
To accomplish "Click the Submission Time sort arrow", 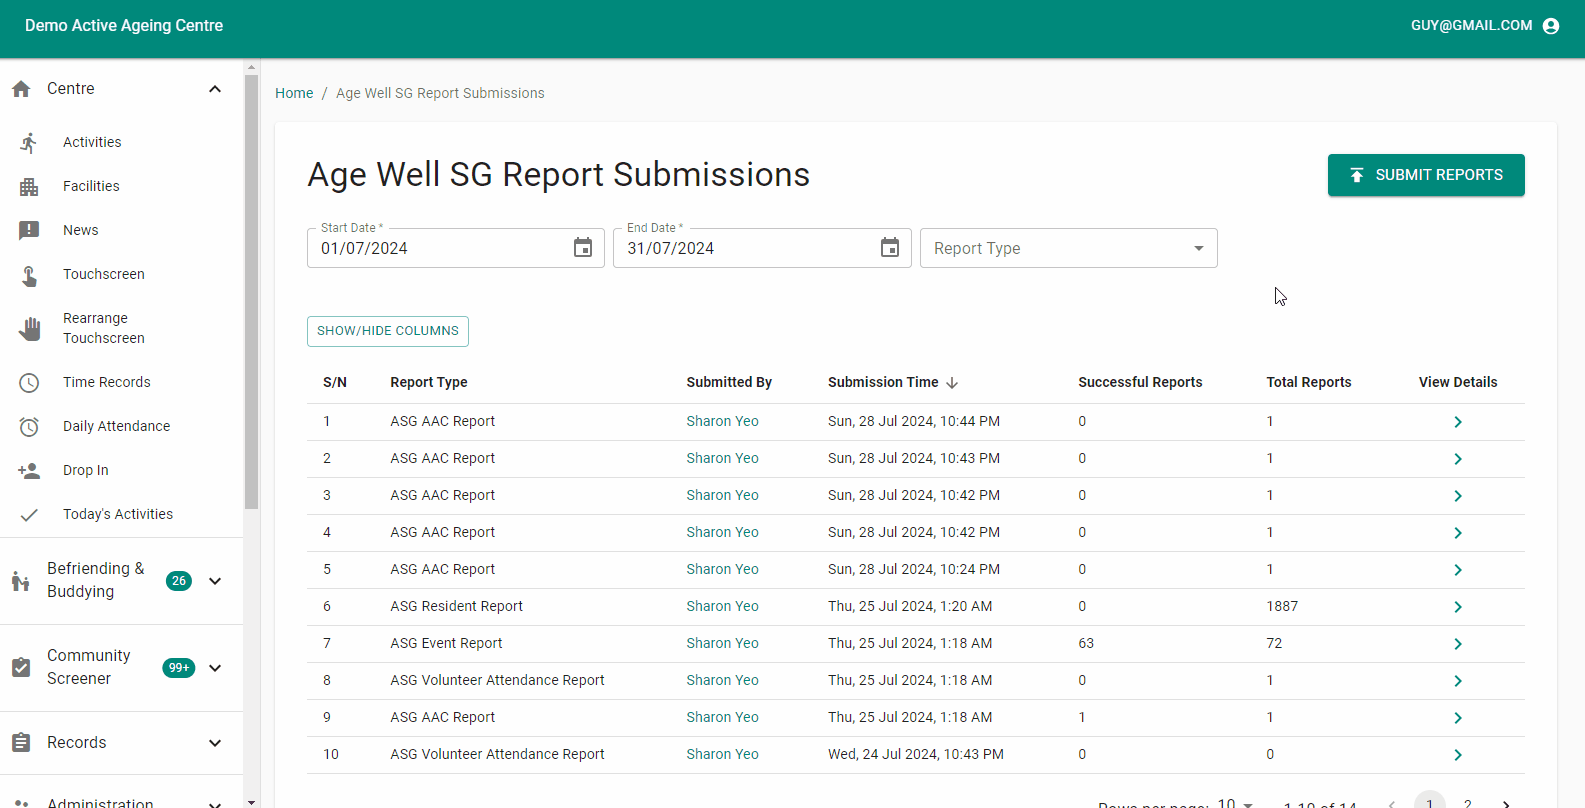I will tap(952, 383).
